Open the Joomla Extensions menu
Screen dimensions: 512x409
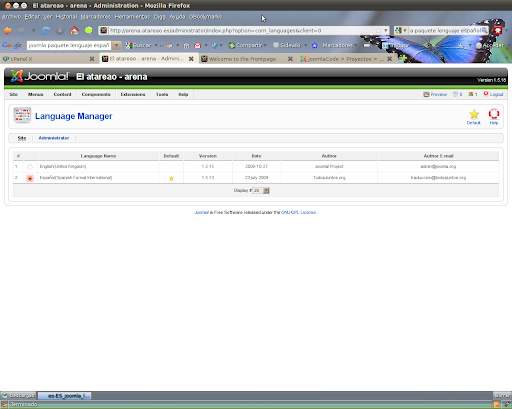(133, 94)
